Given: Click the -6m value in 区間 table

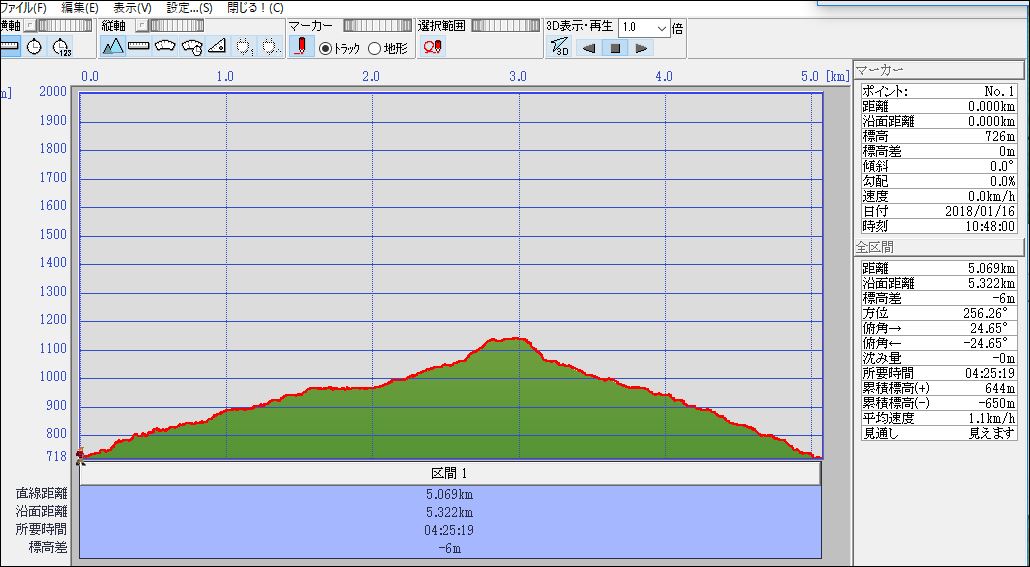Looking at the screenshot, I should click(x=450, y=547).
